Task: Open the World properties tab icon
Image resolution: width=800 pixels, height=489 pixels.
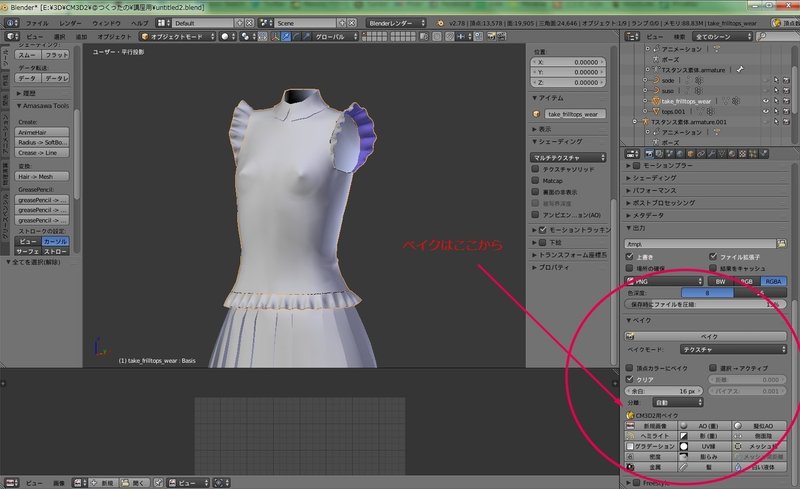Action: click(680, 154)
